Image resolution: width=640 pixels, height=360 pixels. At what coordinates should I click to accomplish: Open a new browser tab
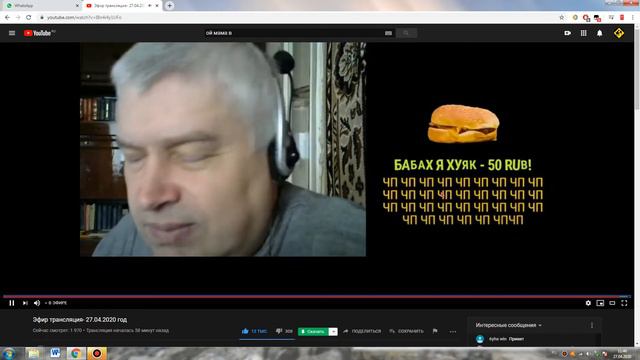pos(169,6)
